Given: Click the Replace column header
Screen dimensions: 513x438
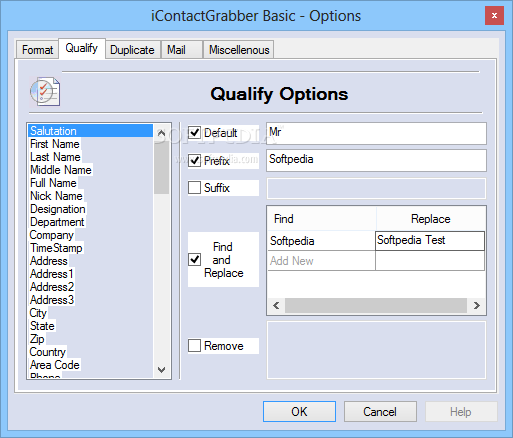Looking at the screenshot, I should (431, 219).
